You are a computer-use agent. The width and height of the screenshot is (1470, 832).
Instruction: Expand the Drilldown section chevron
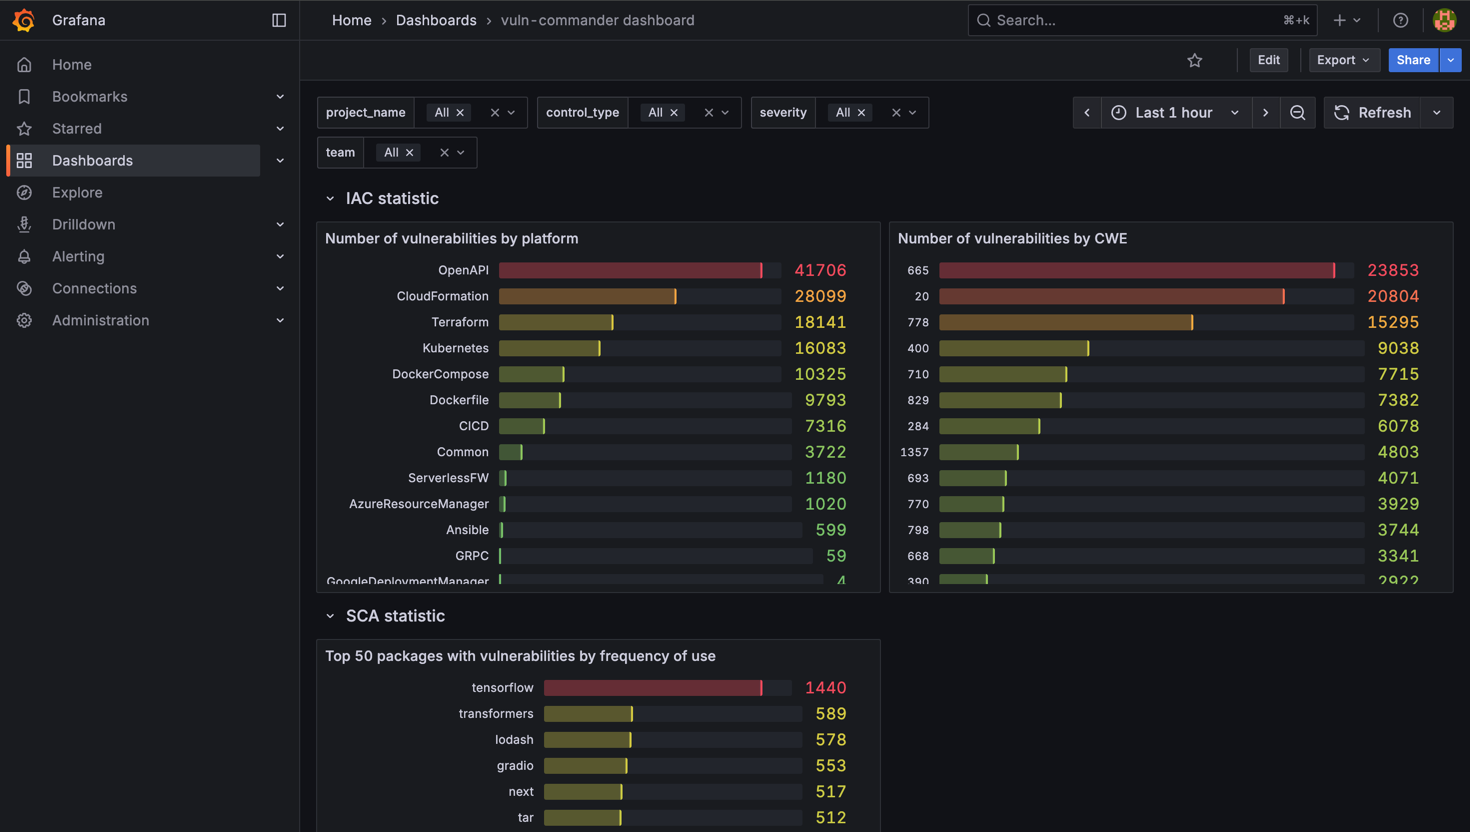(280, 225)
